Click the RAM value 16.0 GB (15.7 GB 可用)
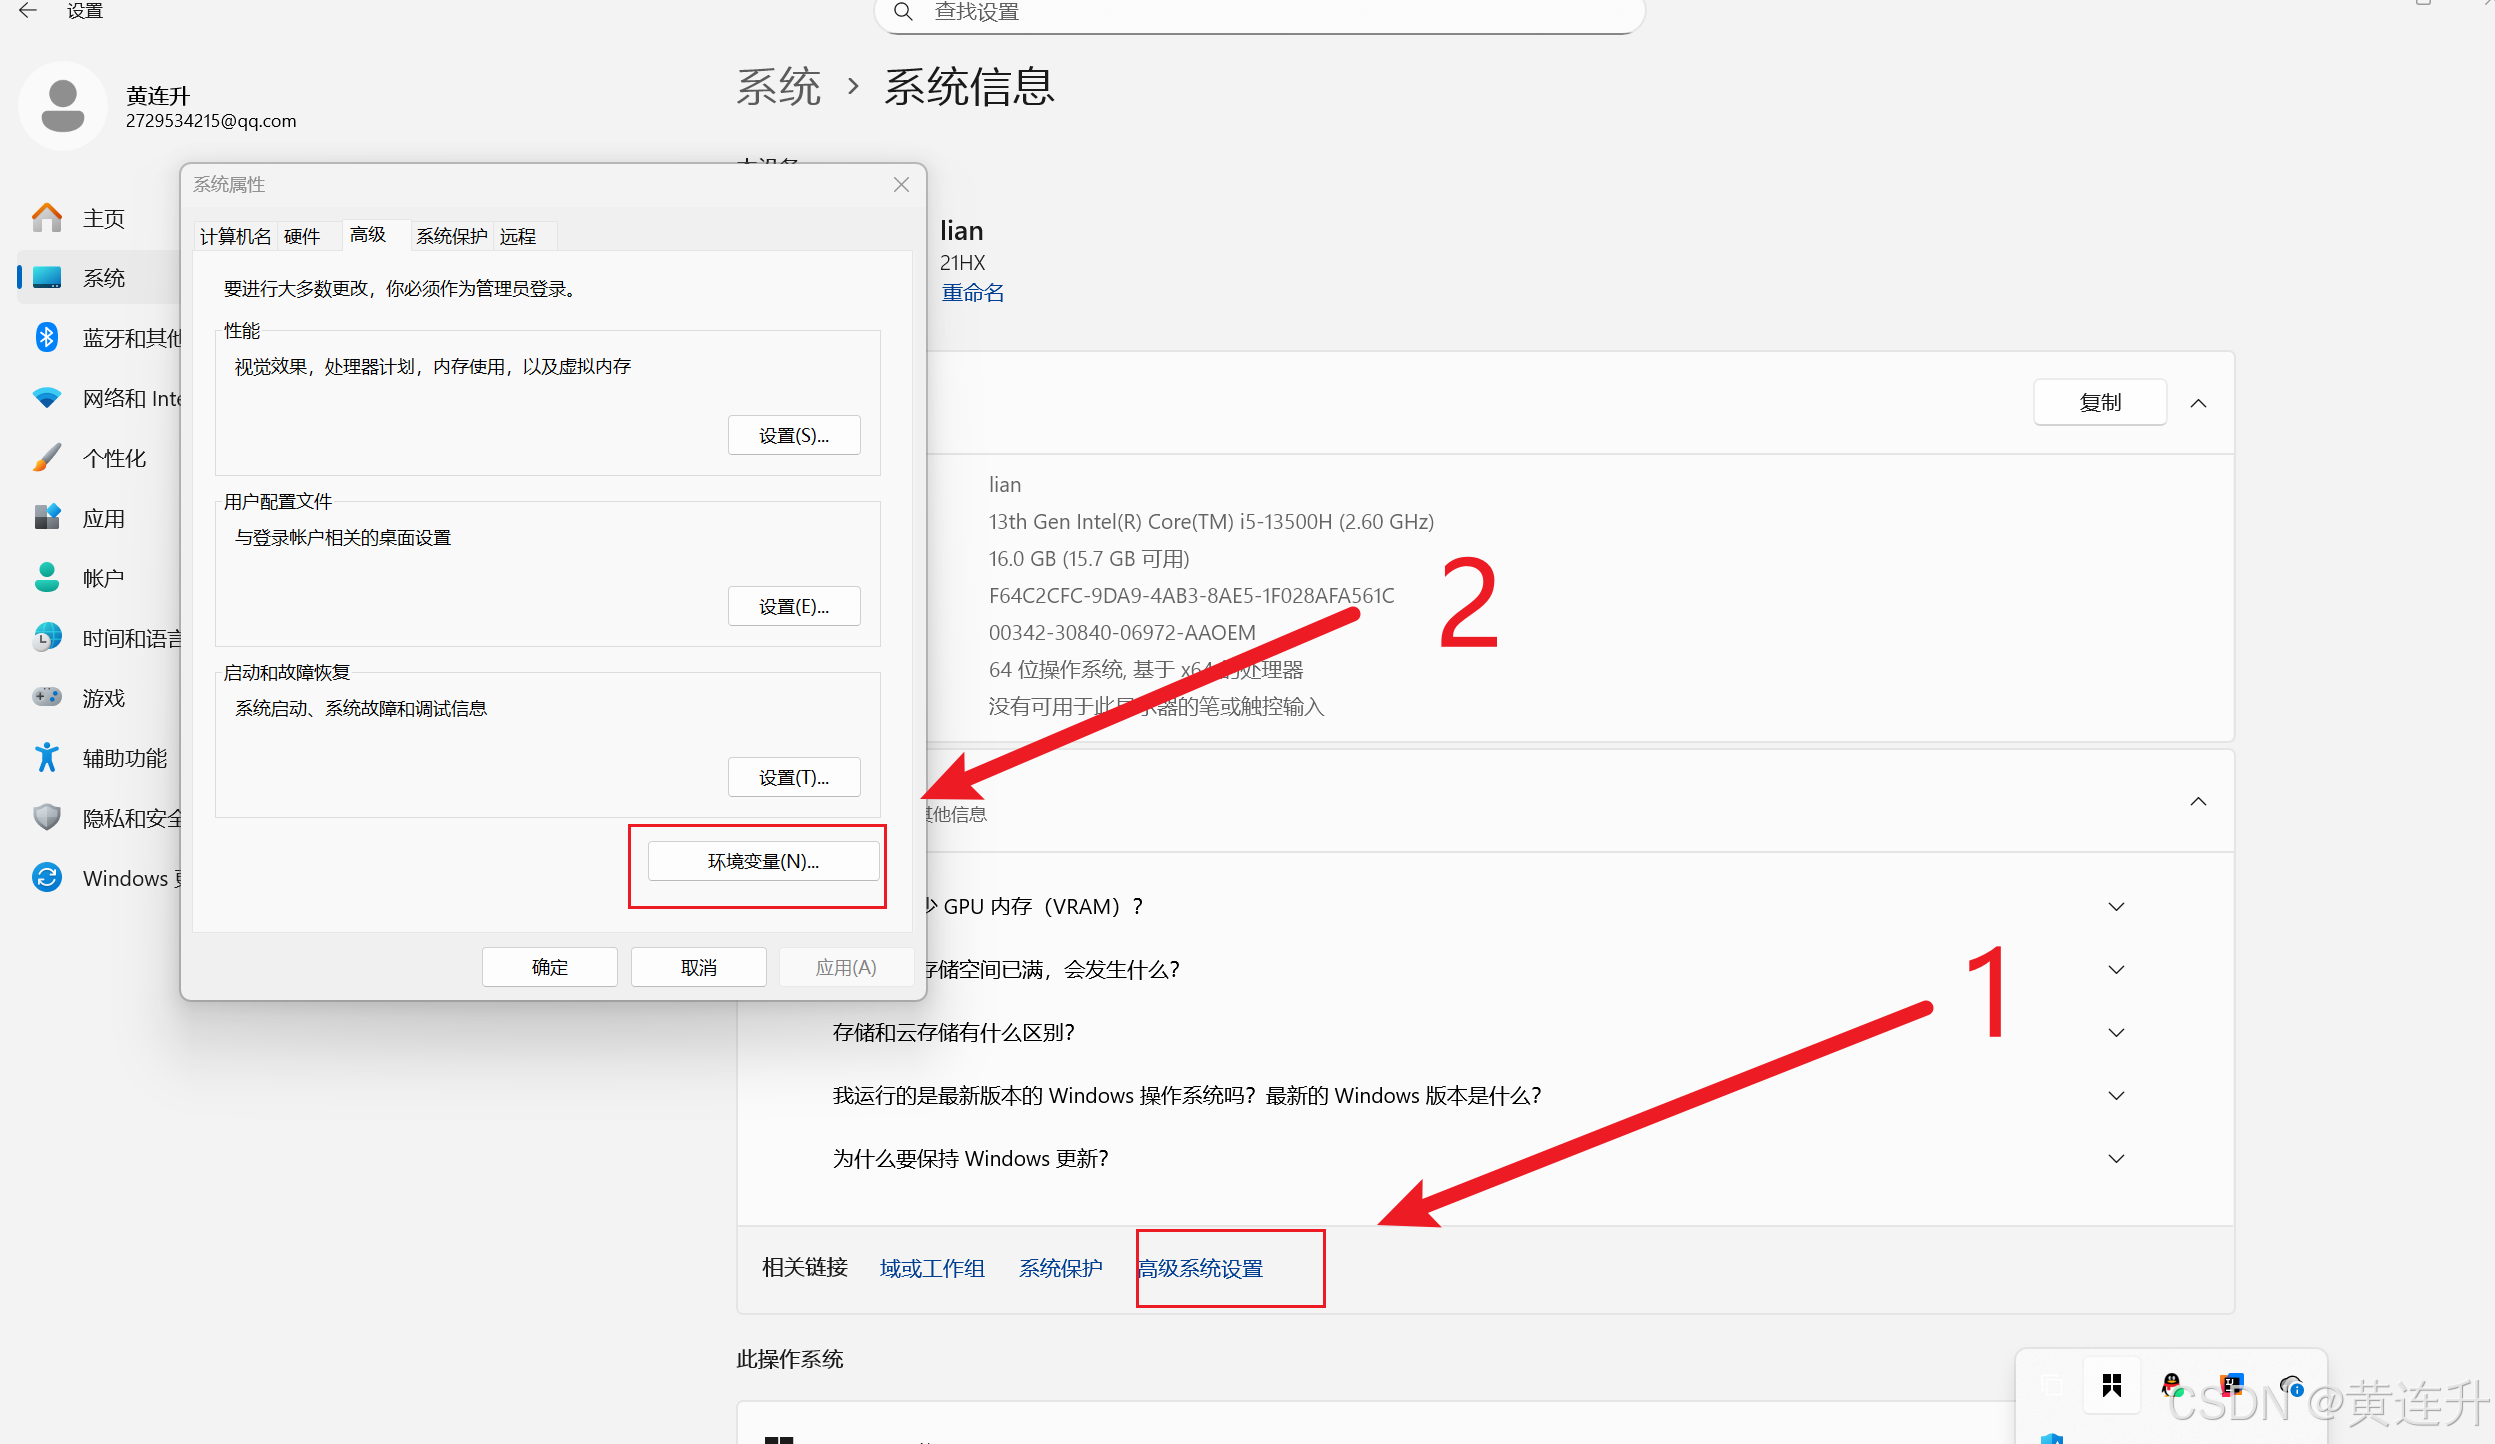2495x1444 pixels. click(1089, 558)
